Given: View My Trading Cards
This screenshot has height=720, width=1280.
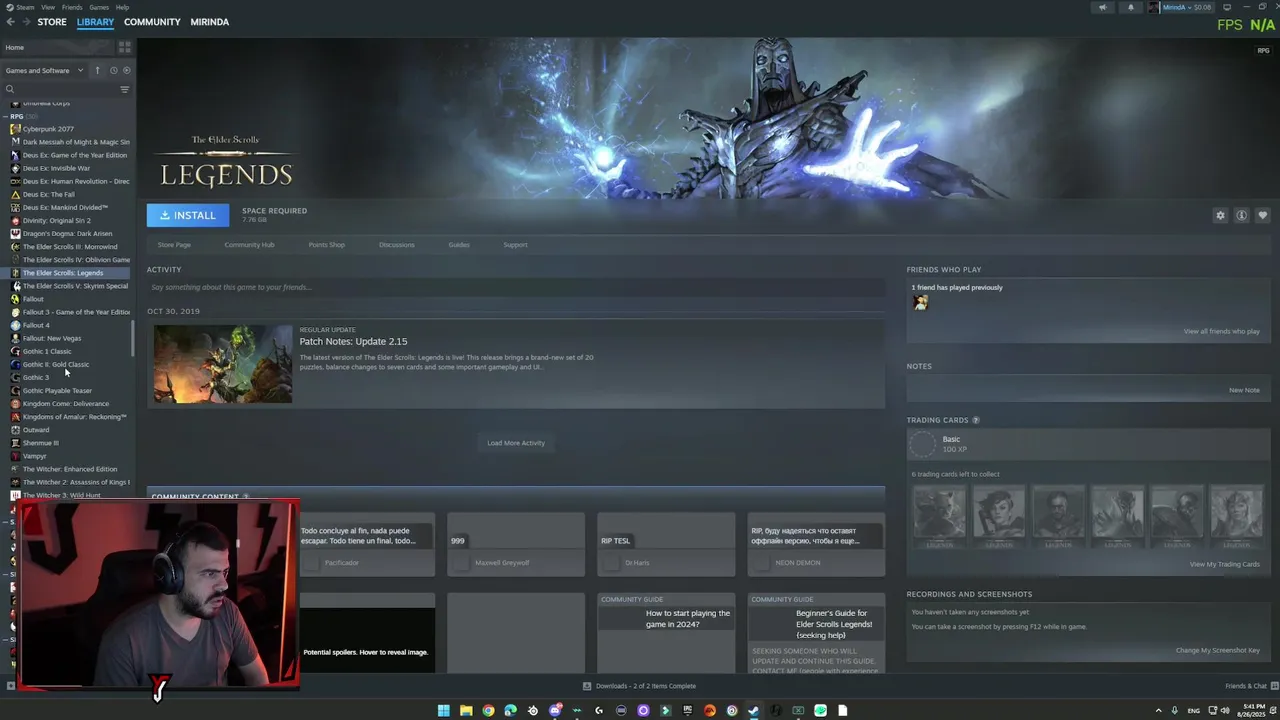Looking at the screenshot, I should (1224, 564).
